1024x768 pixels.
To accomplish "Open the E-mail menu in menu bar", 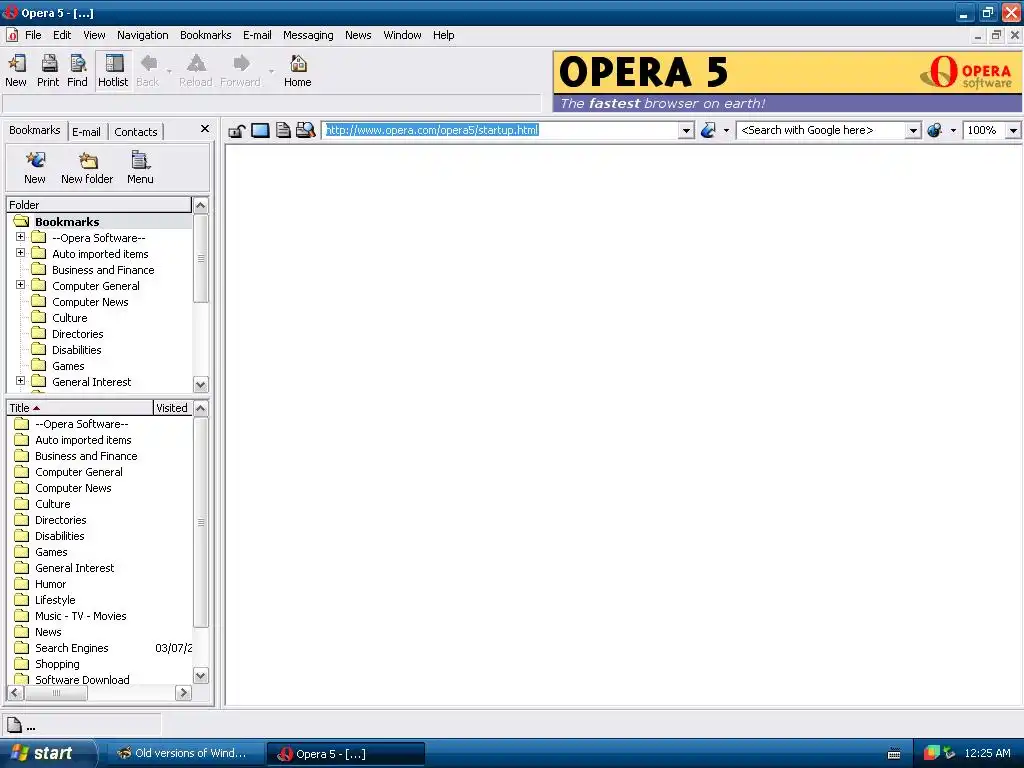I will 257,35.
